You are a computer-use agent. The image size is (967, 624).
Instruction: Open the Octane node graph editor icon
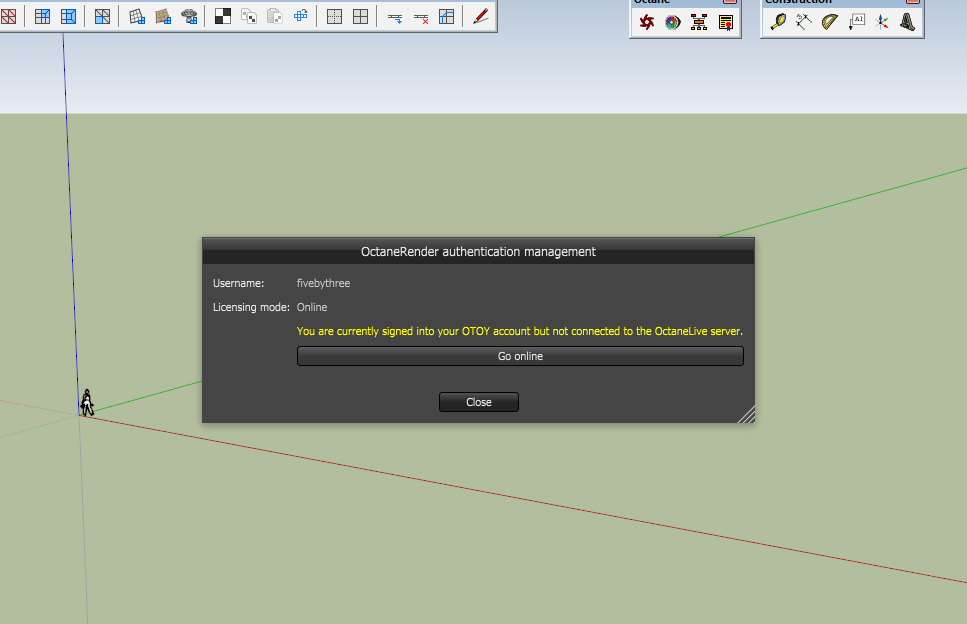coord(699,23)
